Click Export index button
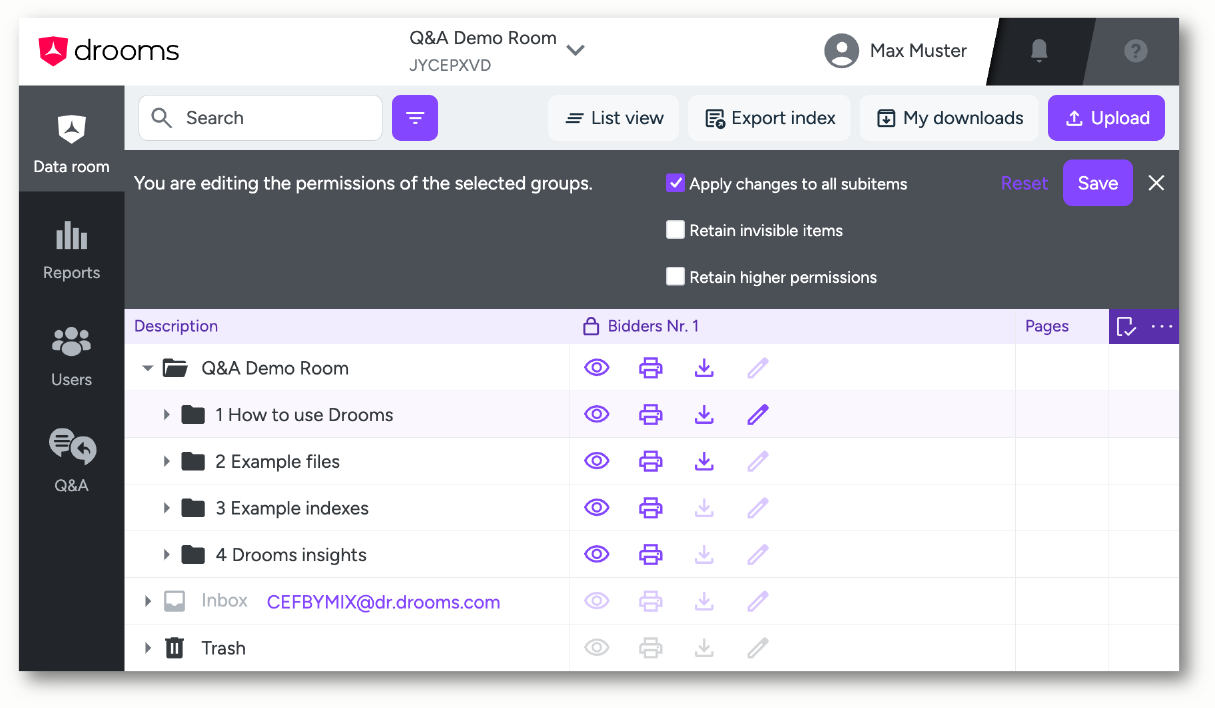The width and height of the screenshot is (1215, 708). [x=770, y=118]
